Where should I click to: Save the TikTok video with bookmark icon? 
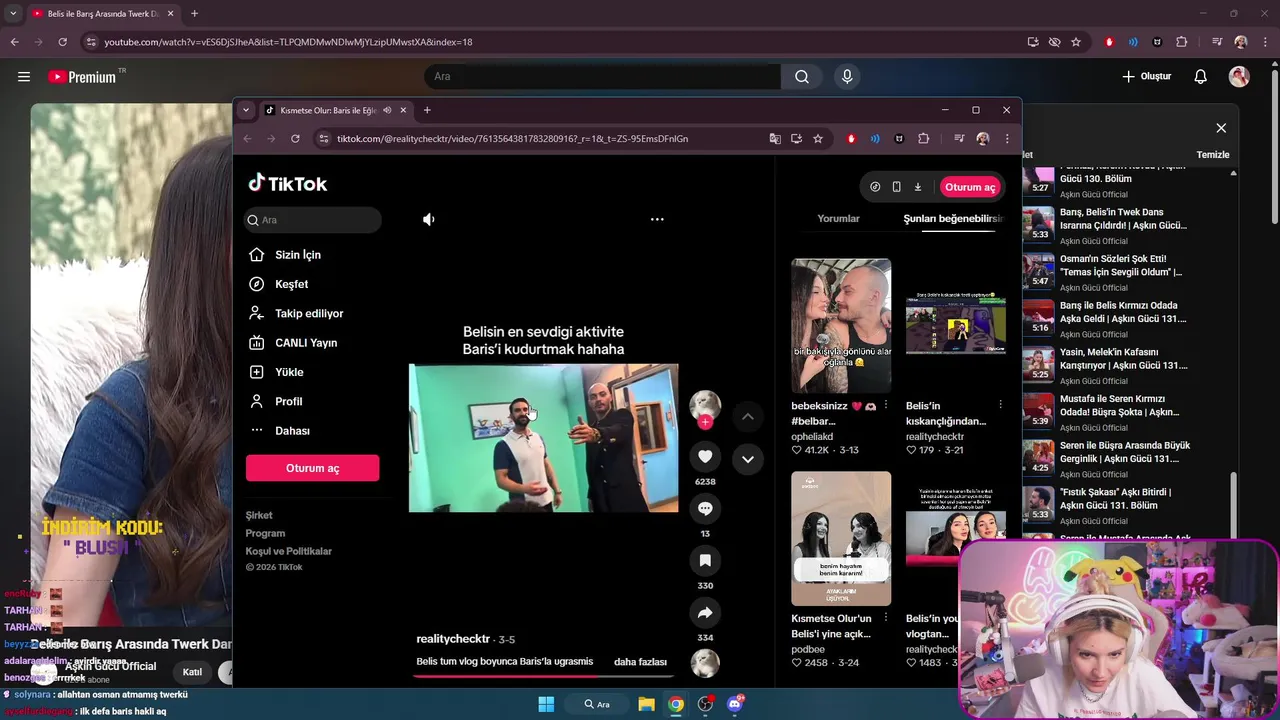tap(705, 560)
